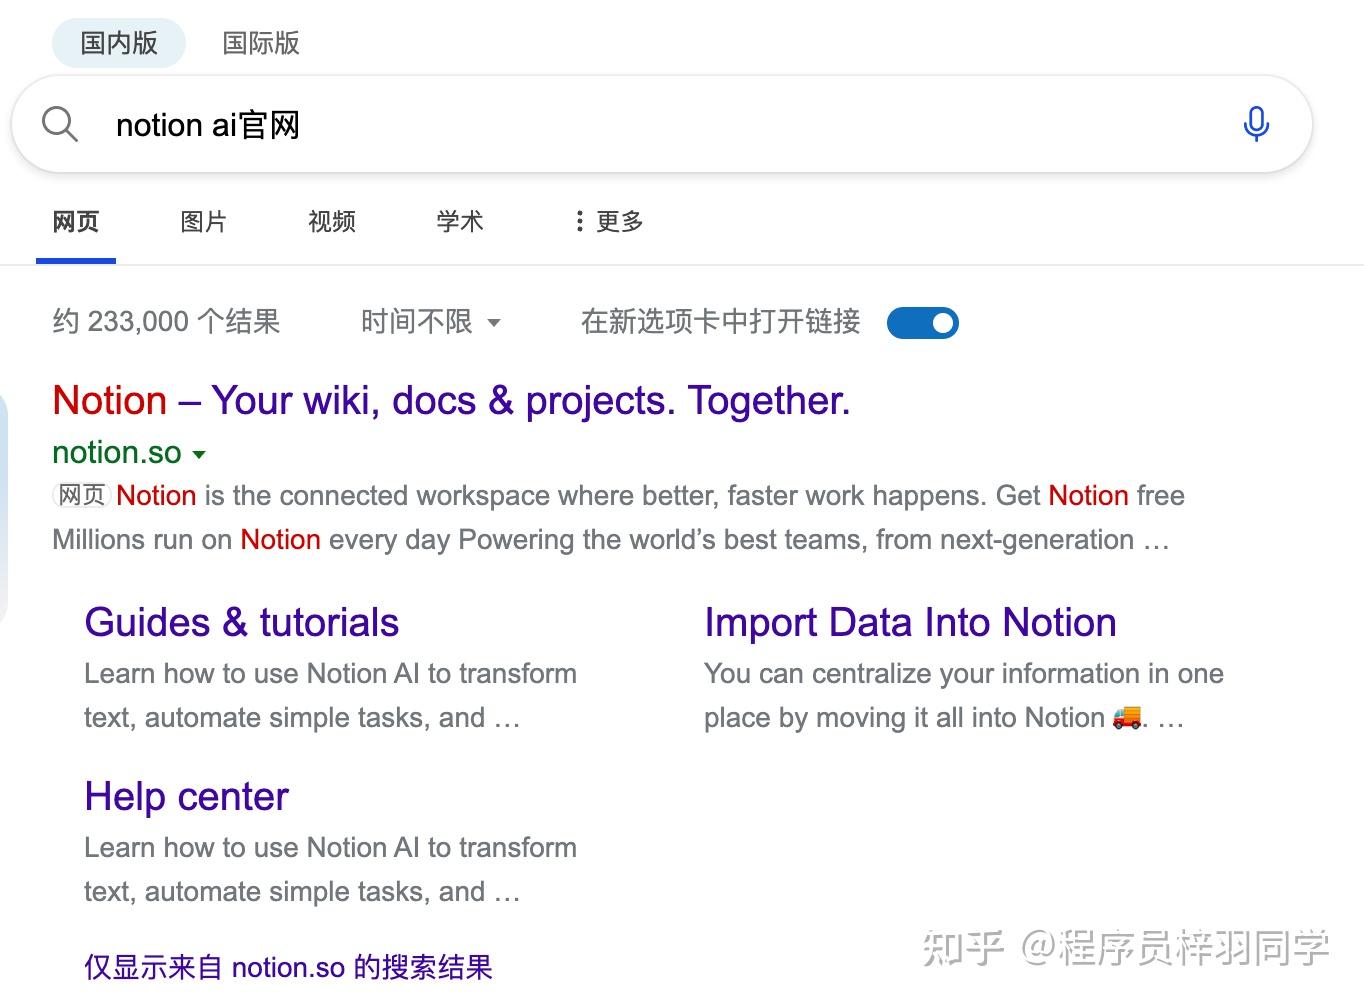Click 仅显示来自 notion.so 的搜索结果
This screenshot has height=1002, width=1364.
(x=288, y=966)
